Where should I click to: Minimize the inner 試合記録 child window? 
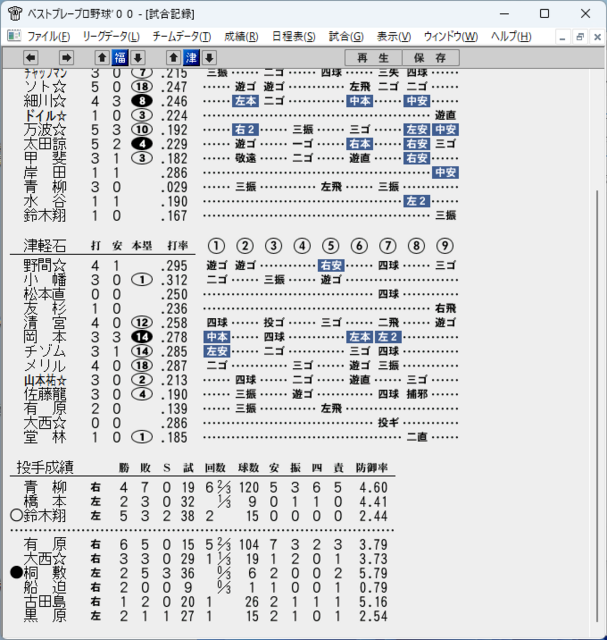(x=563, y=38)
